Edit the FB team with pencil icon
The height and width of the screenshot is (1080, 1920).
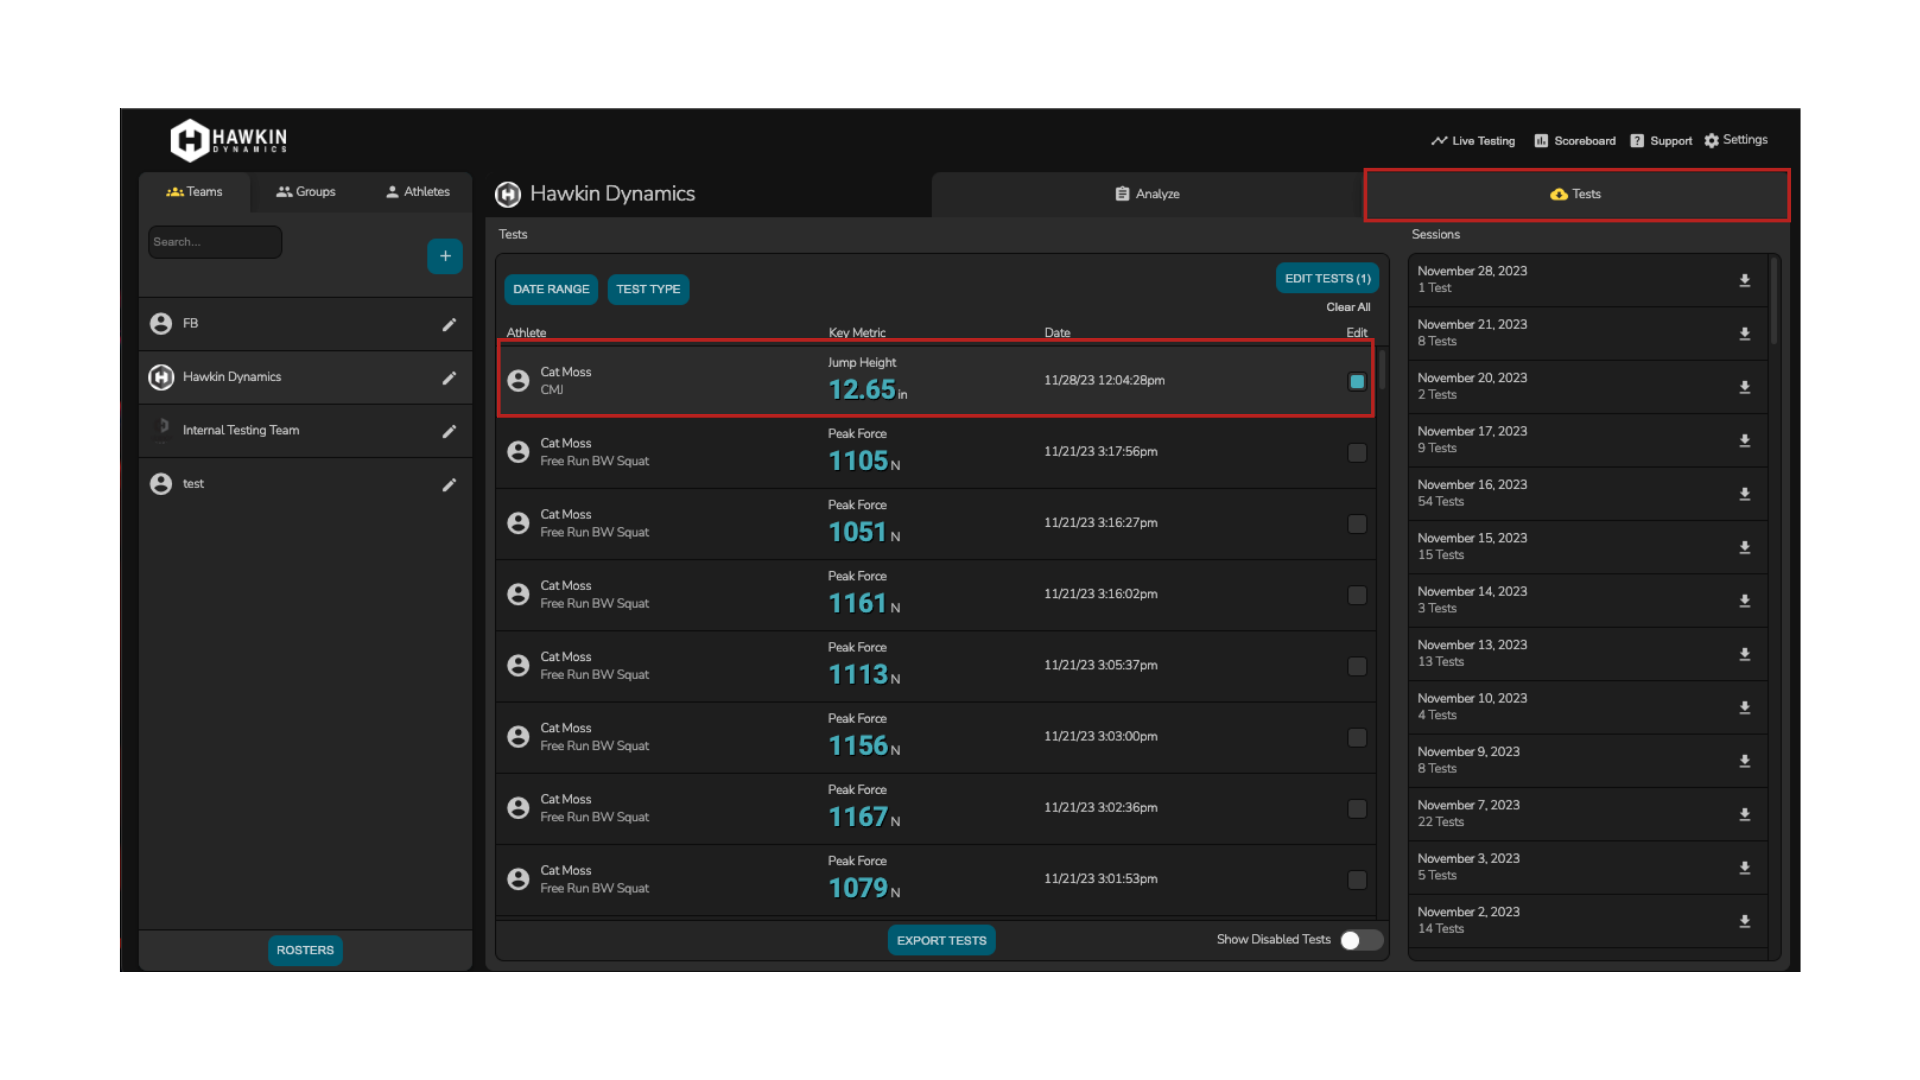coord(449,324)
